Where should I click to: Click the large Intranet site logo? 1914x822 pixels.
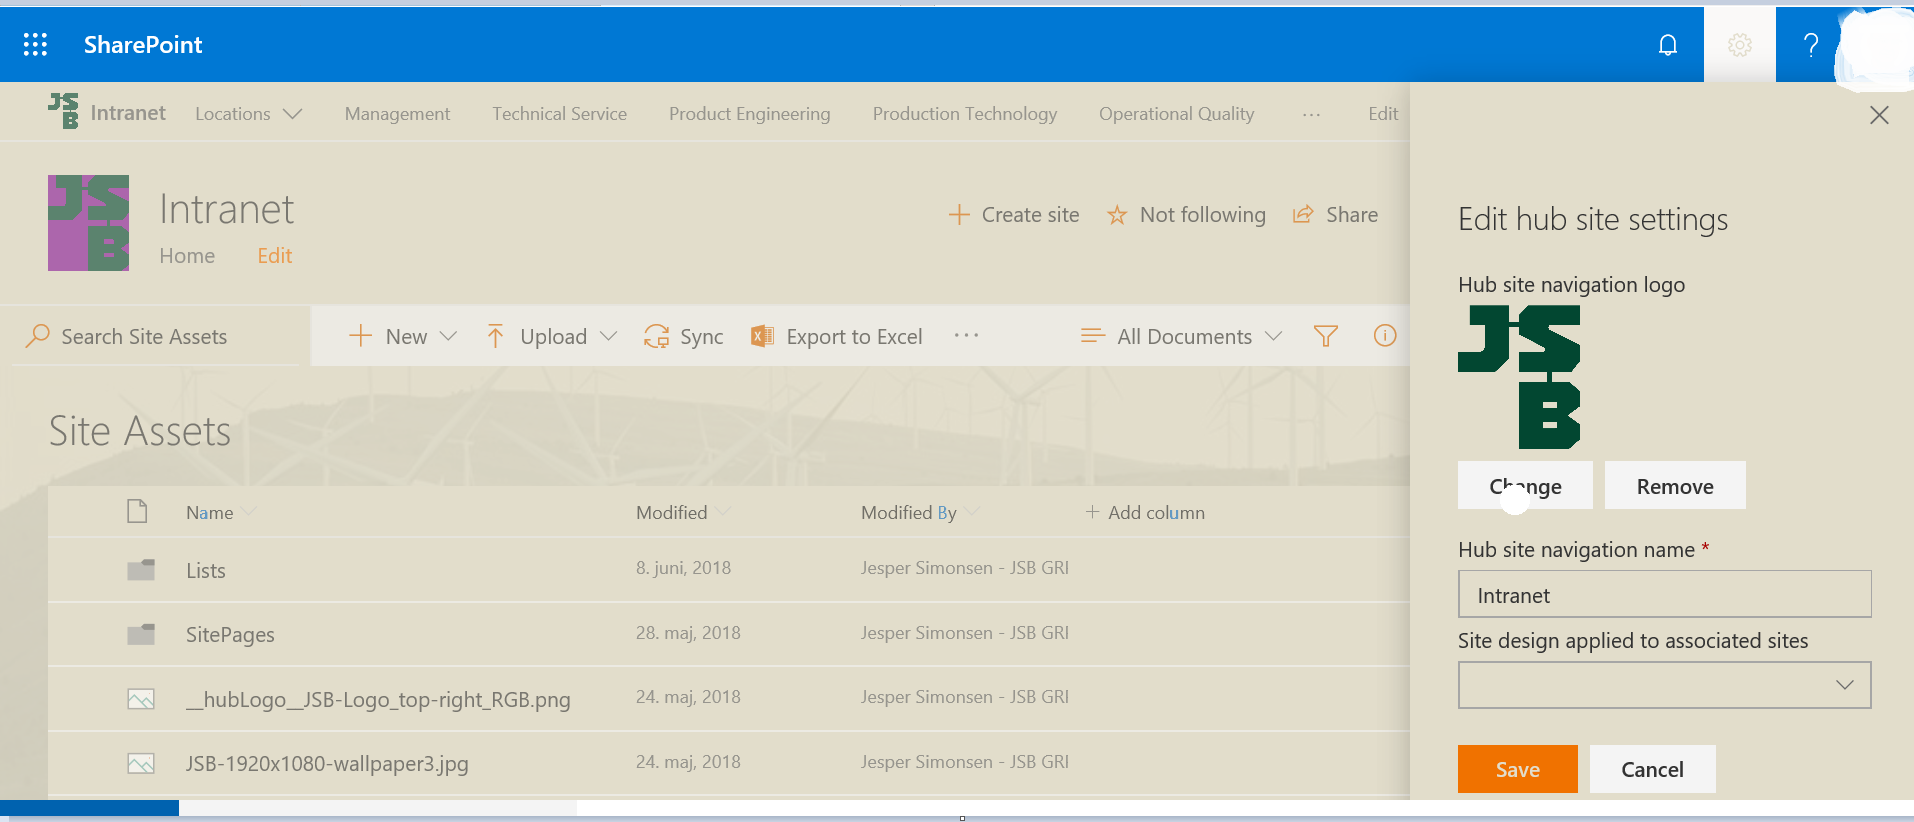88,223
